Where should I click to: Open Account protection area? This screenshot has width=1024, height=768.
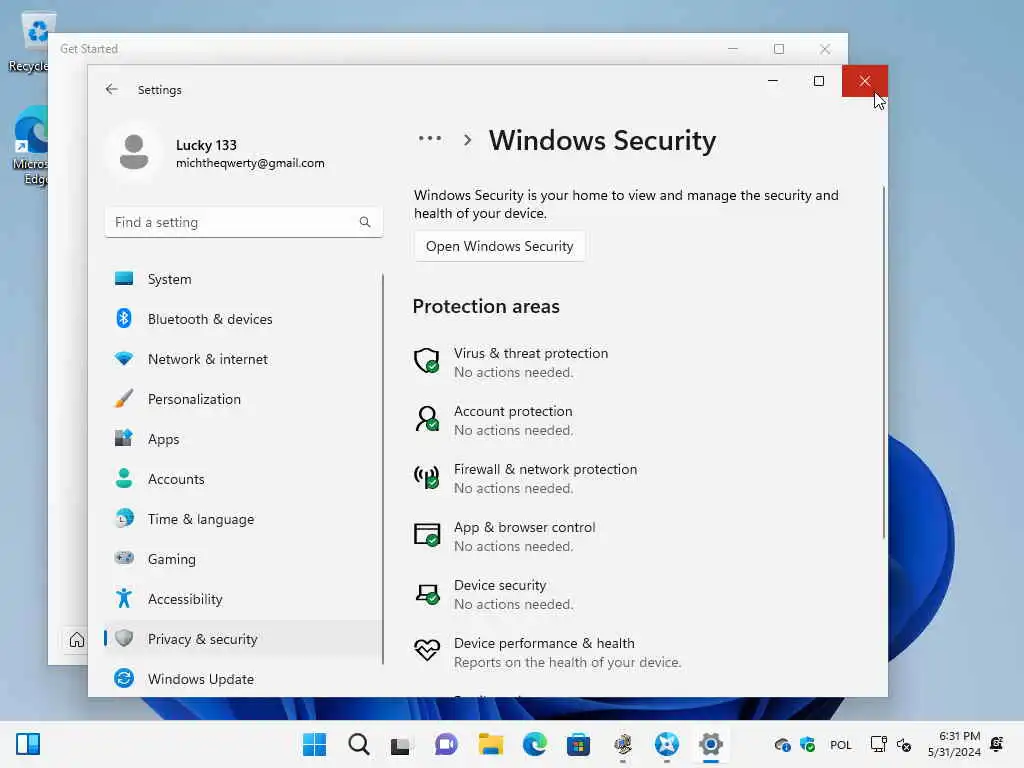click(x=513, y=421)
